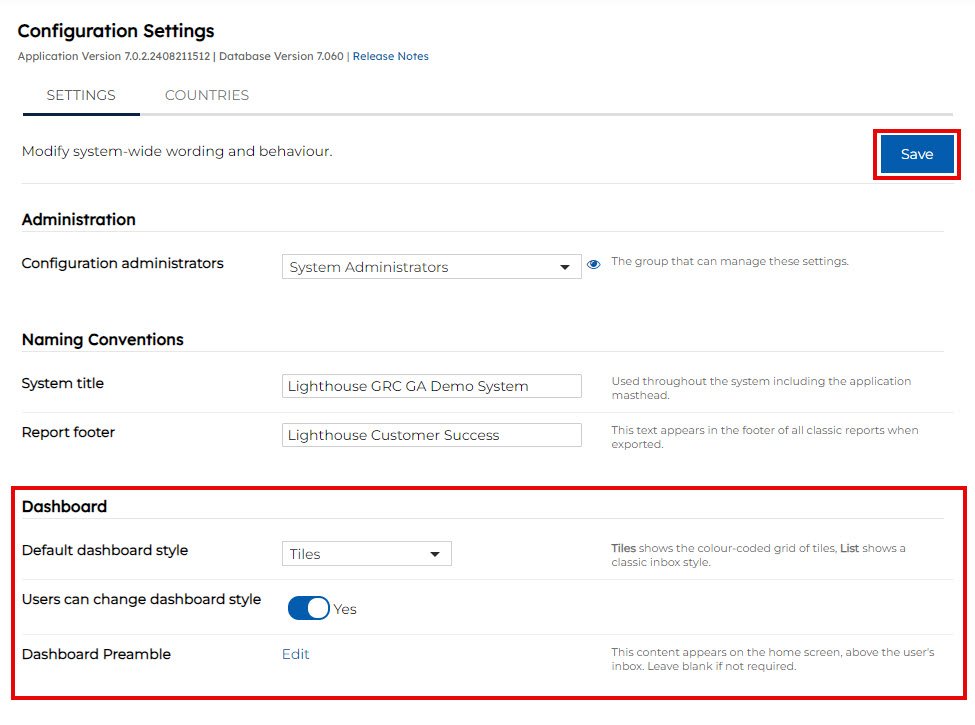975x725 pixels.
Task: Click the Dashboard section heading
Action: coord(64,507)
